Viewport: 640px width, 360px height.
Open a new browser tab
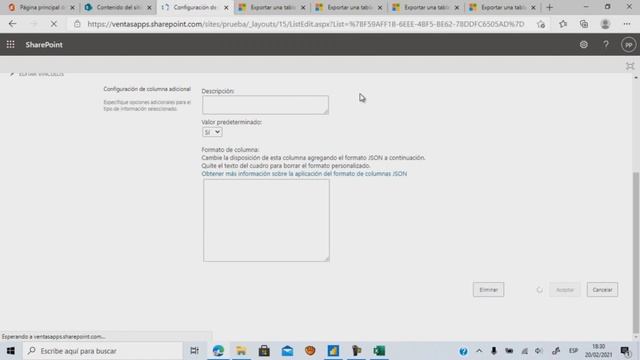[x=549, y=7]
